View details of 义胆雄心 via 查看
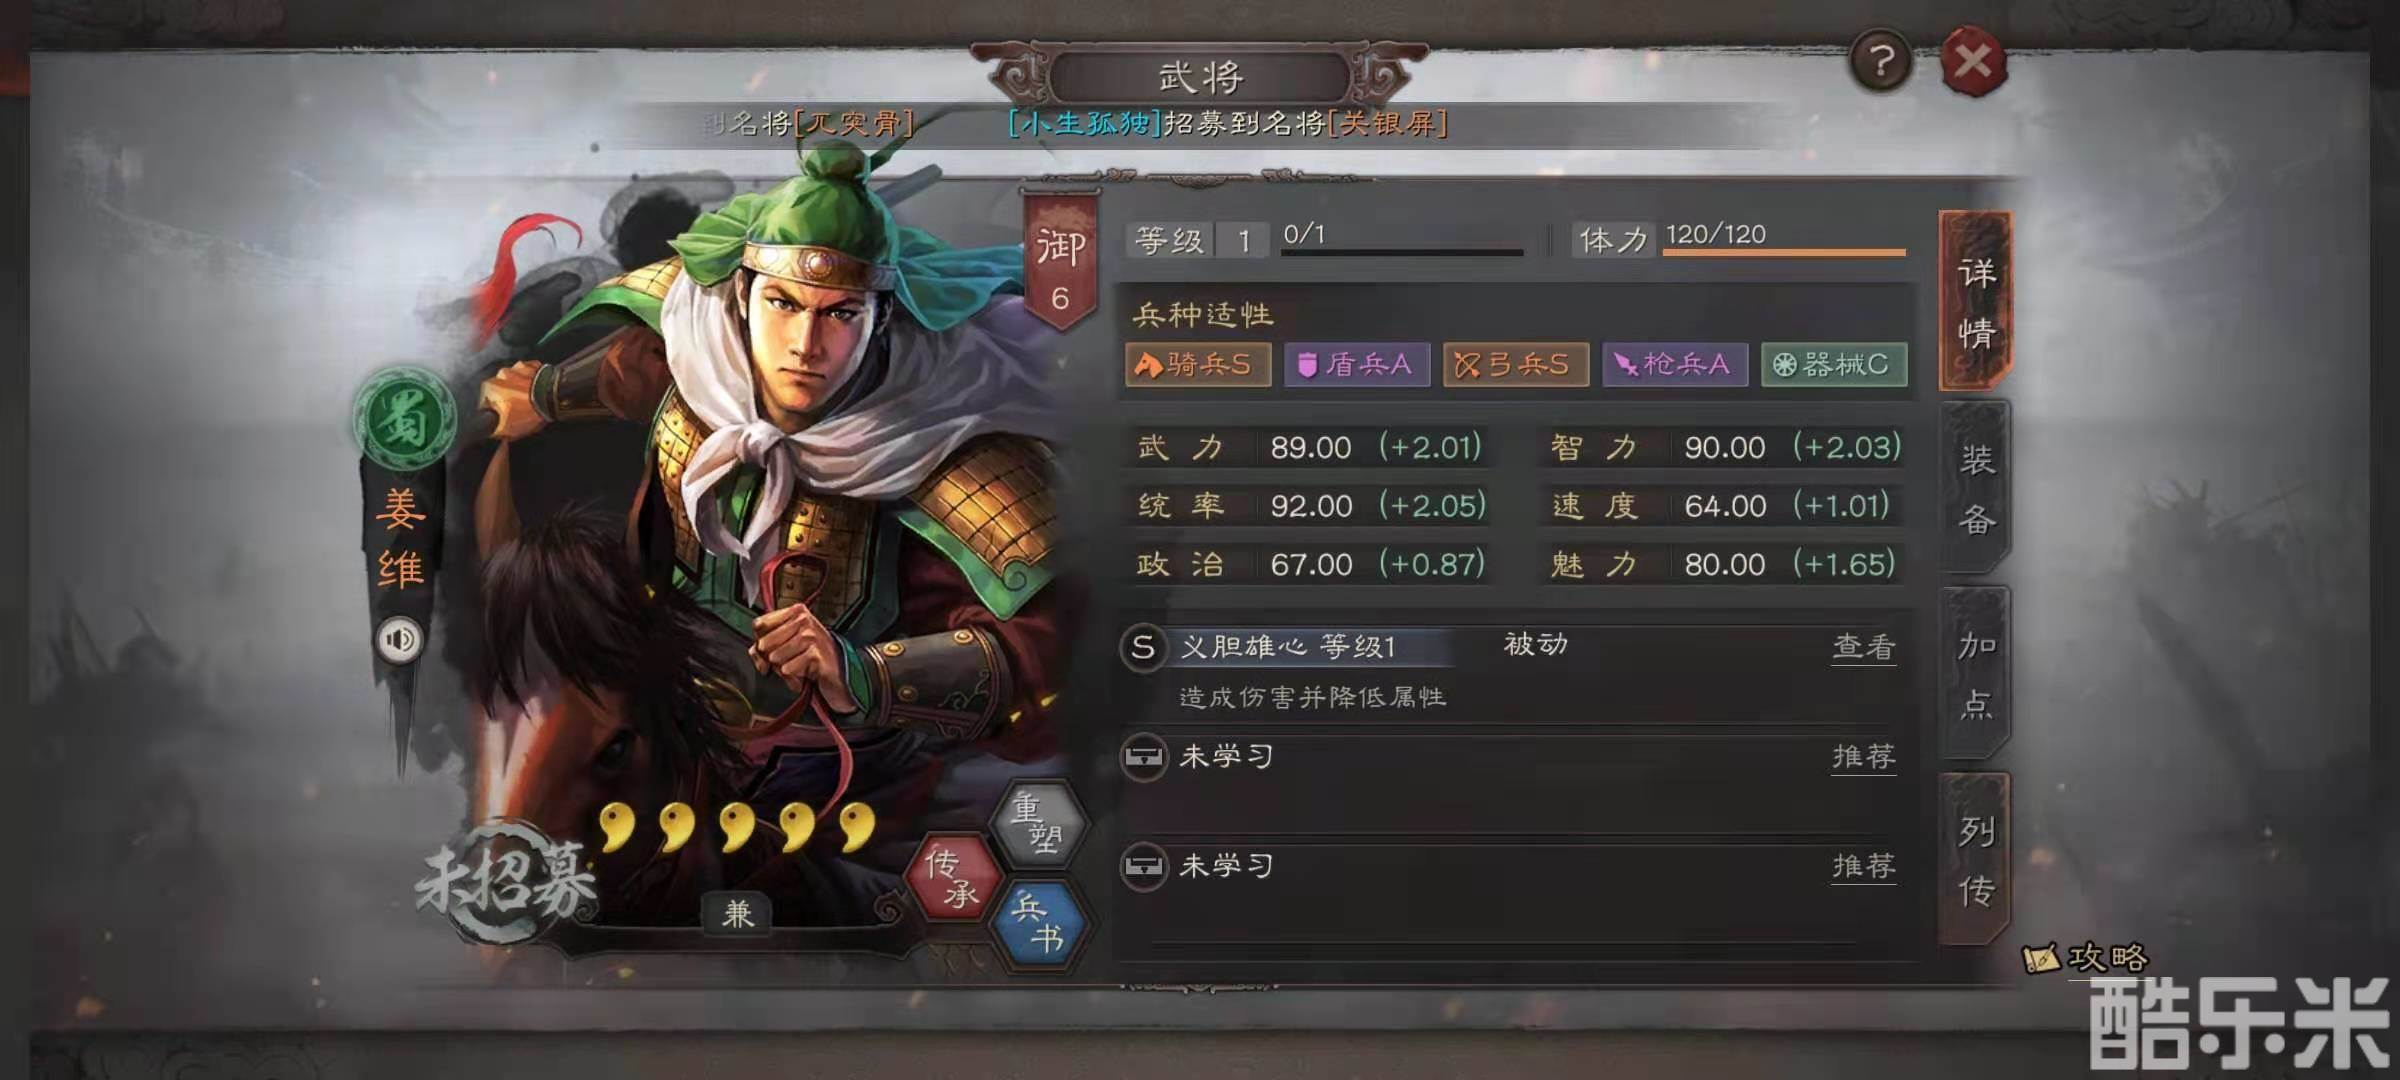 [1863, 647]
